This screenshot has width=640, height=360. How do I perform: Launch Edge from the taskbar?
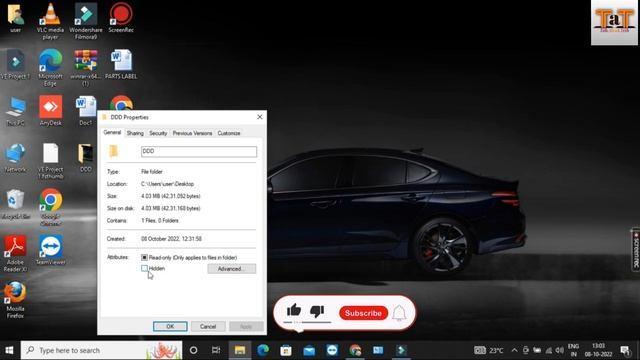pos(263,350)
